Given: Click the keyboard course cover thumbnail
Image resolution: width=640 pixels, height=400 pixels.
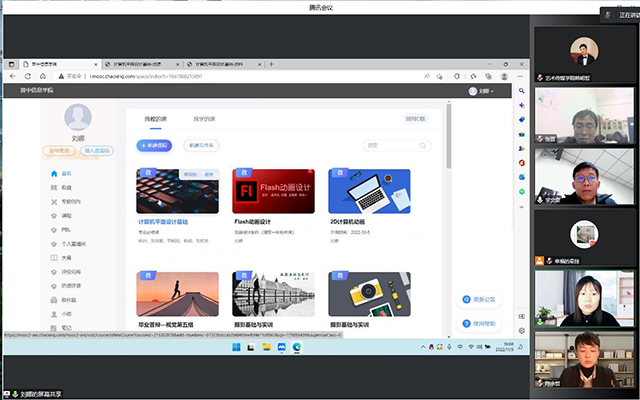Looking at the screenshot, I should 177,191.
